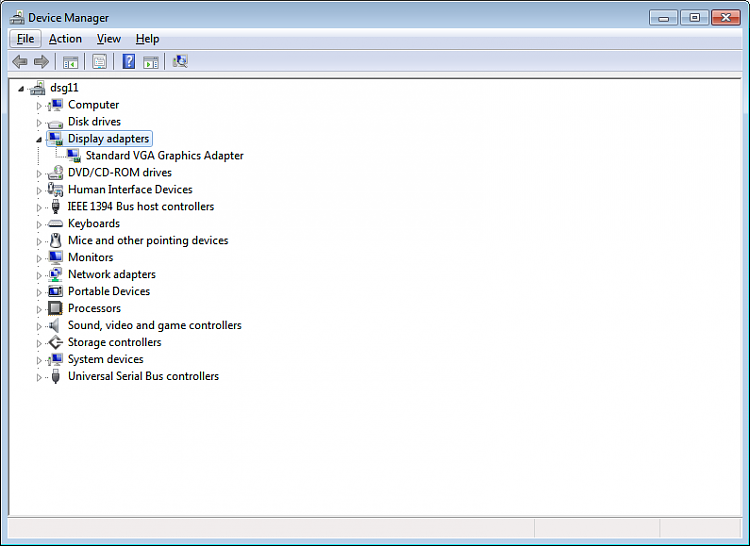Select the Keyboards label

tap(94, 224)
